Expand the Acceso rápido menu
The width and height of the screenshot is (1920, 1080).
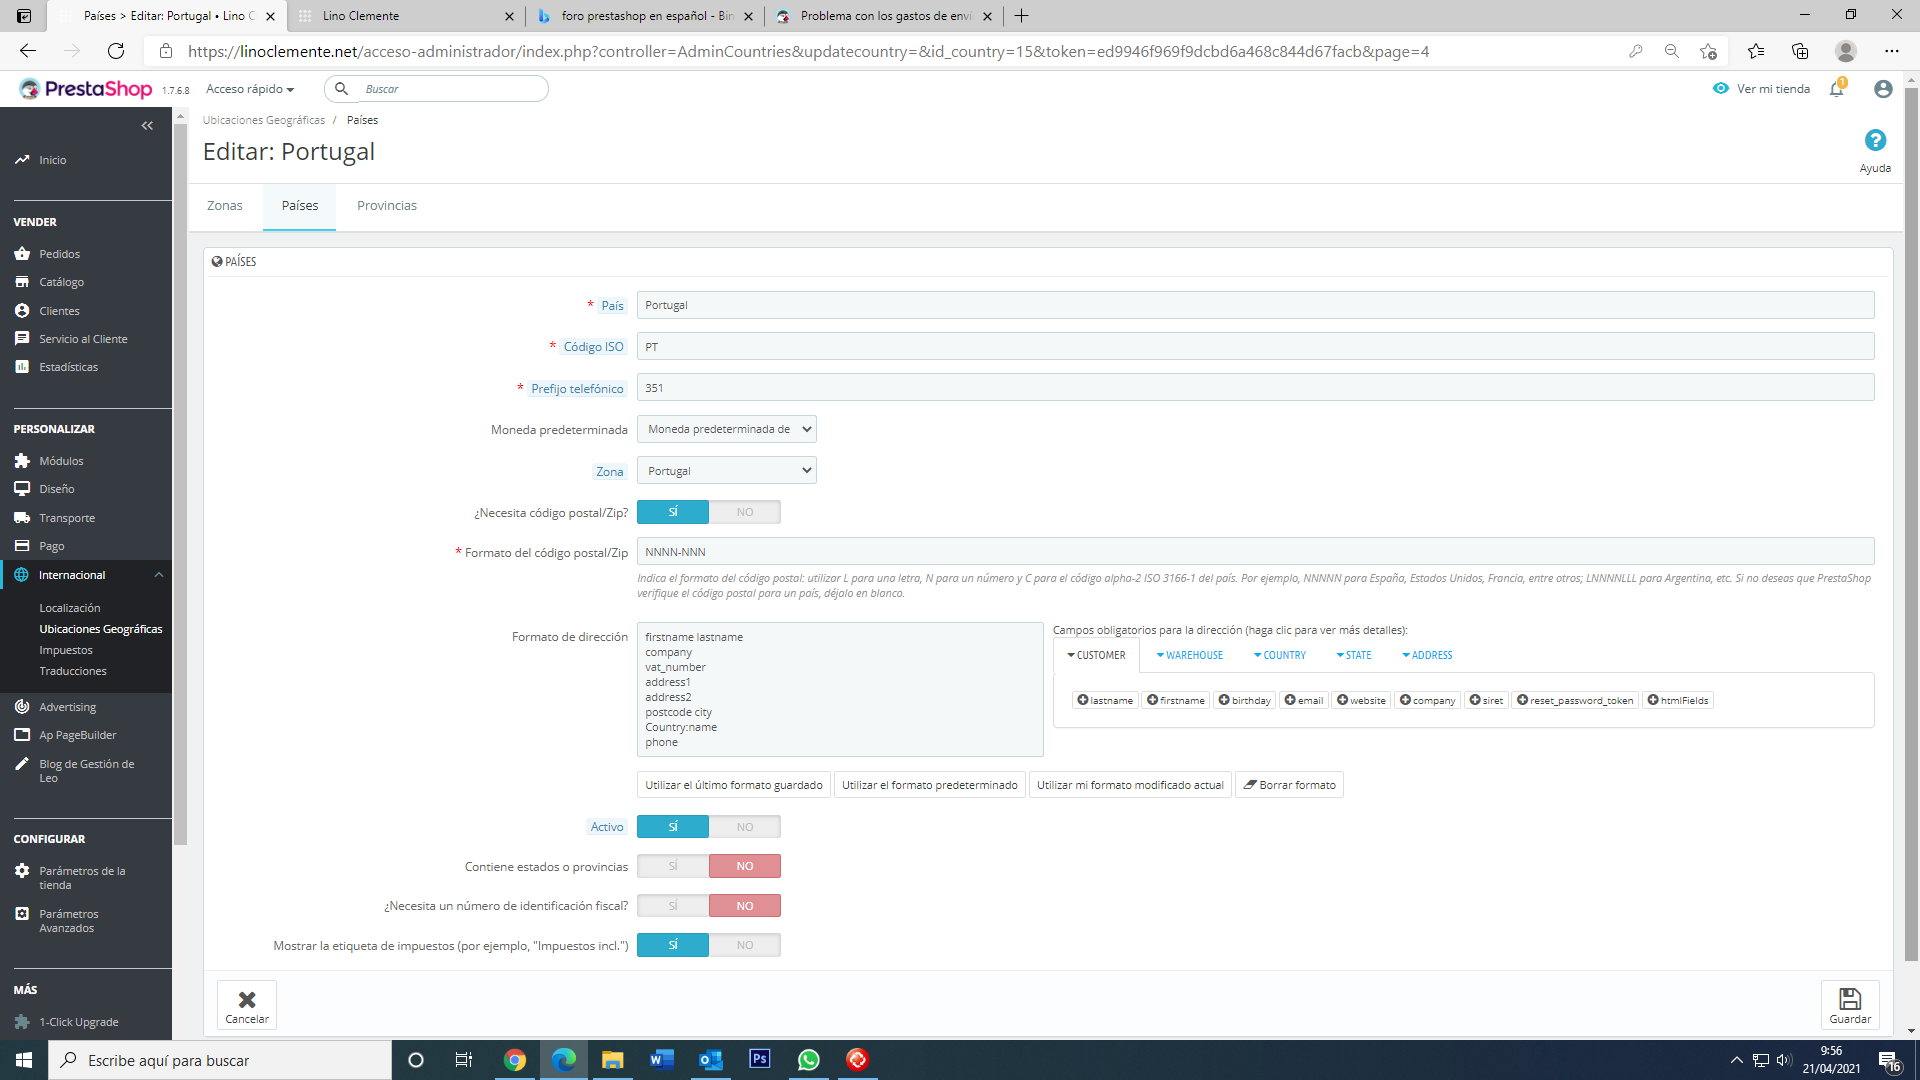pos(250,89)
